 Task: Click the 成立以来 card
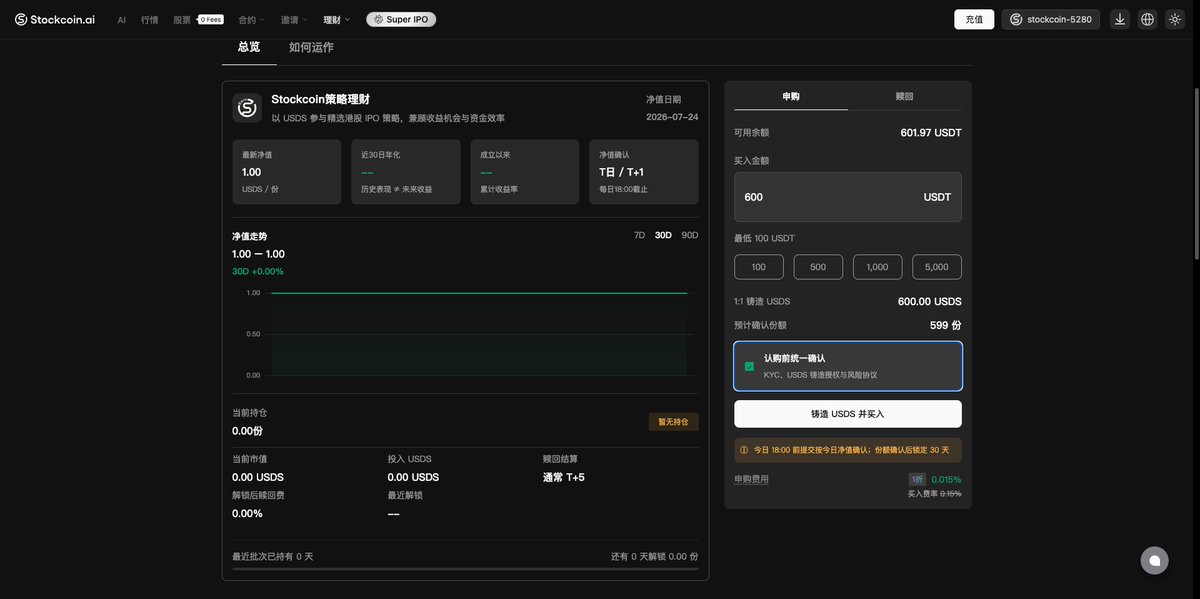click(x=525, y=172)
